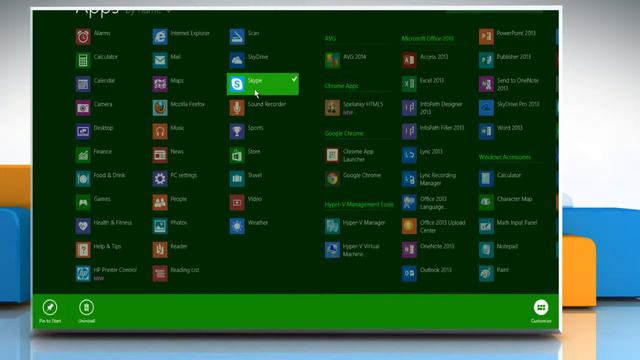Launch the Store app icon
The width and height of the screenshot is (640, 360).
[x=237, y=155]
